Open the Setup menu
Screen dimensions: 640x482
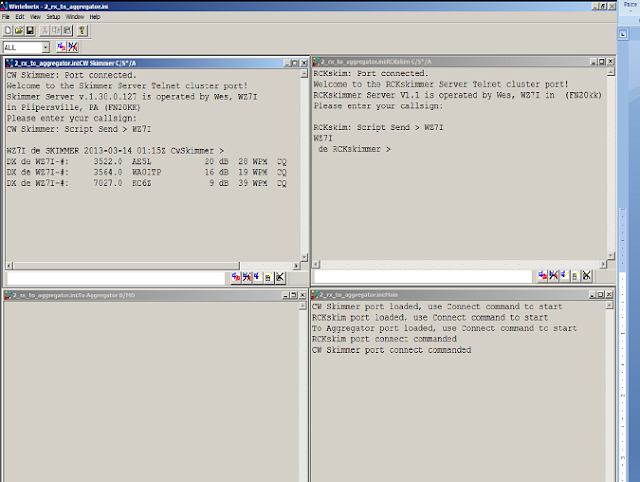tap(53, 17)
